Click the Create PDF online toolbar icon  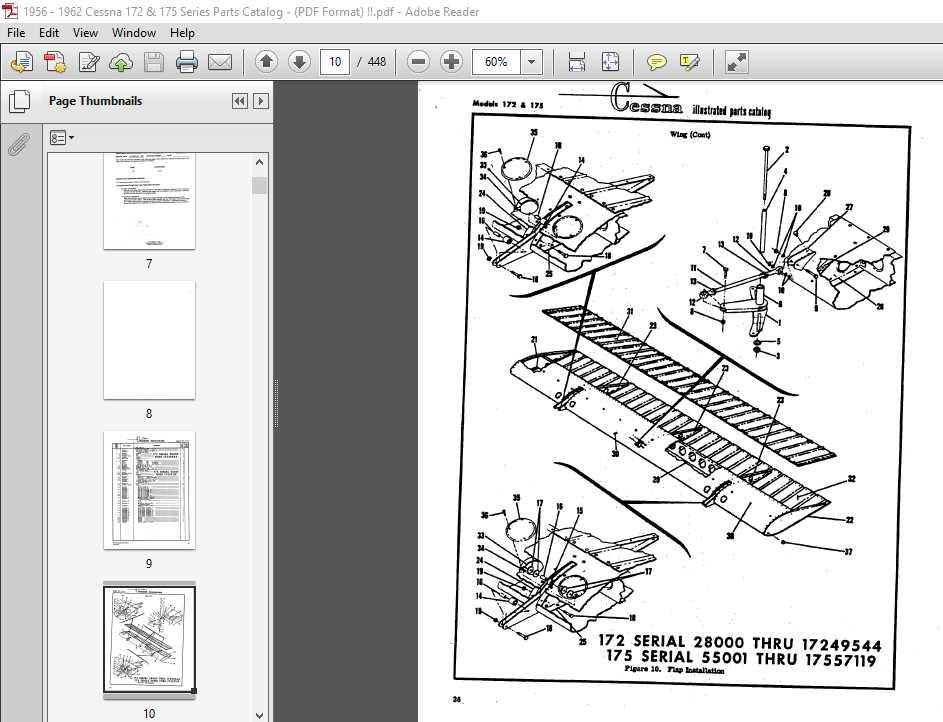[x=22, y=62]
